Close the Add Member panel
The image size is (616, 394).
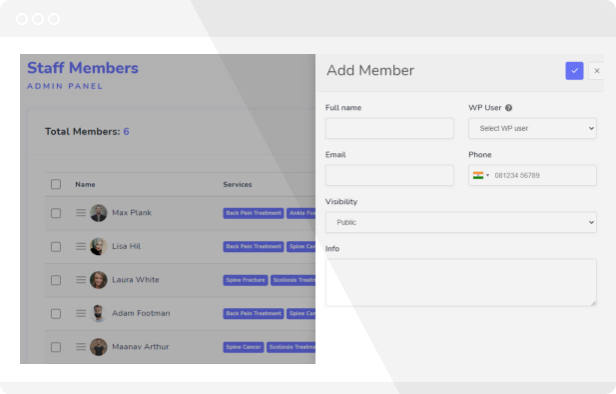tap(596, 71)
